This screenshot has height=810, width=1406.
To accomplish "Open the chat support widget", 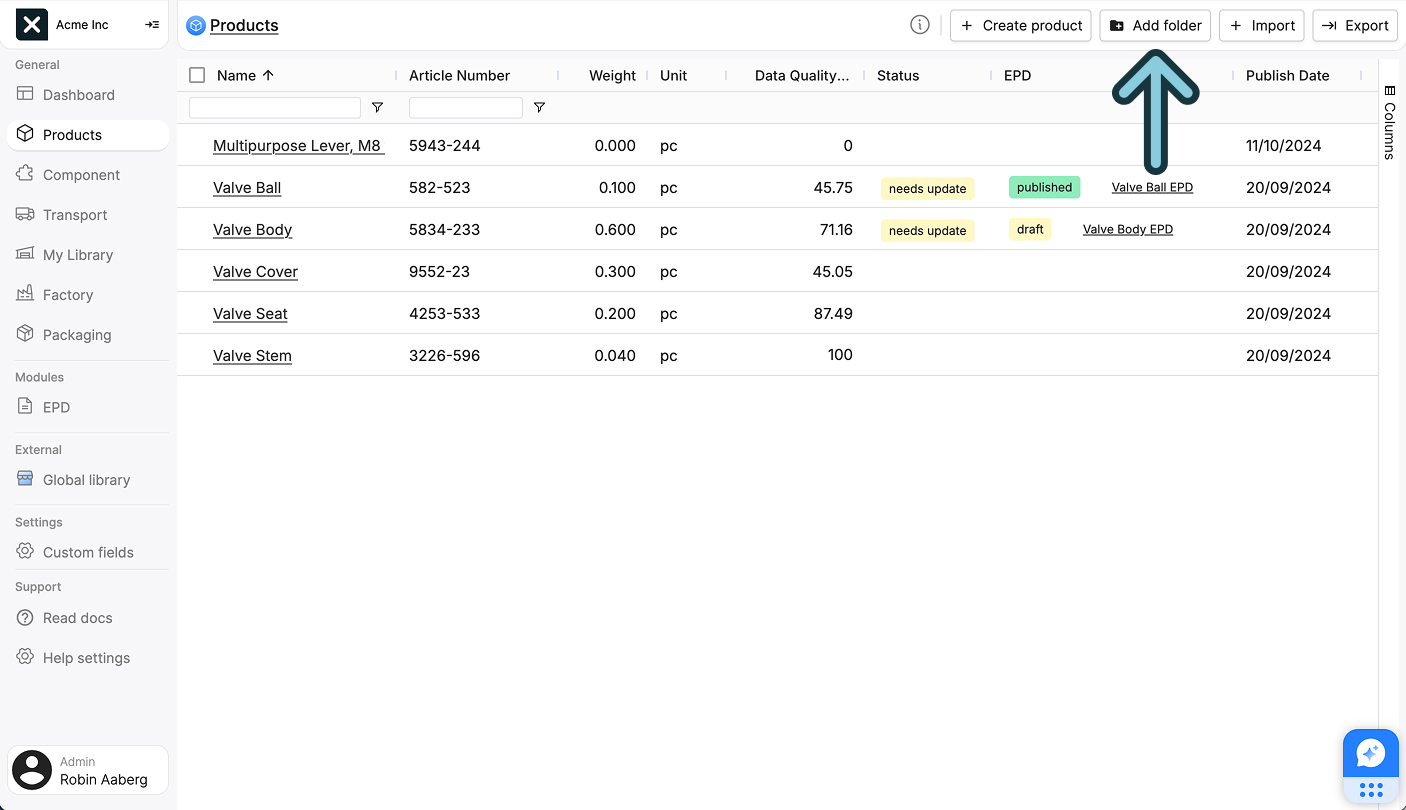I will pos(1370,753).
